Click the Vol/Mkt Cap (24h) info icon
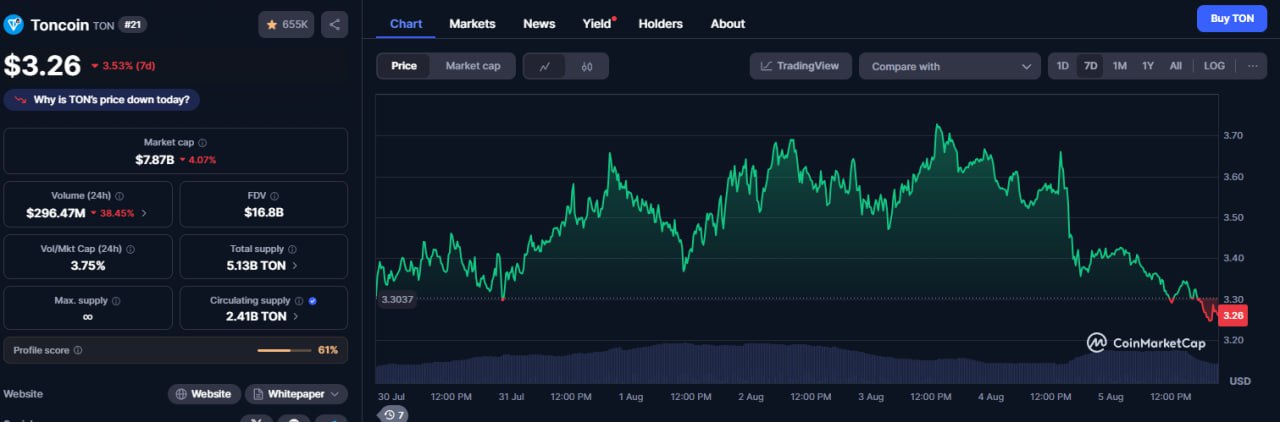The height and width of the screenshot is (422, 1280). pos(130,249)
